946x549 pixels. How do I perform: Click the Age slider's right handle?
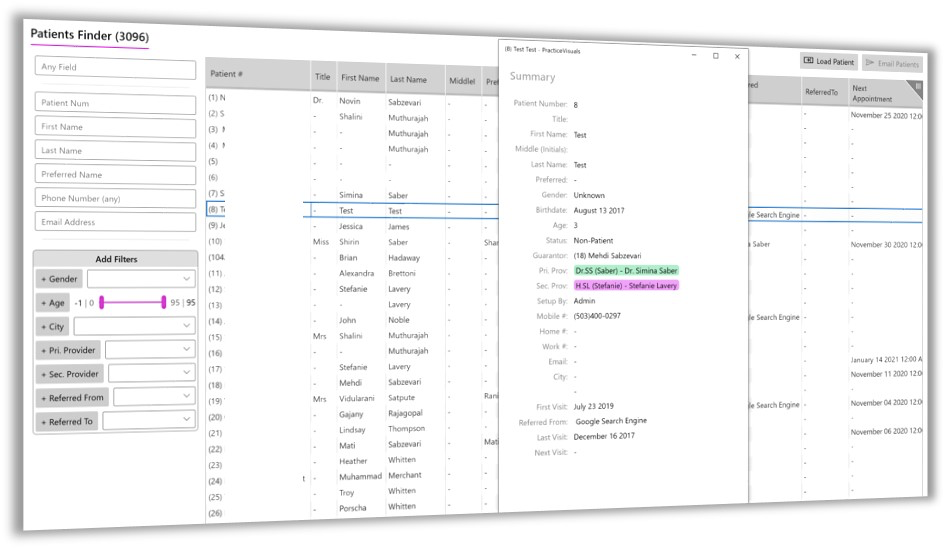click(164, 302)
